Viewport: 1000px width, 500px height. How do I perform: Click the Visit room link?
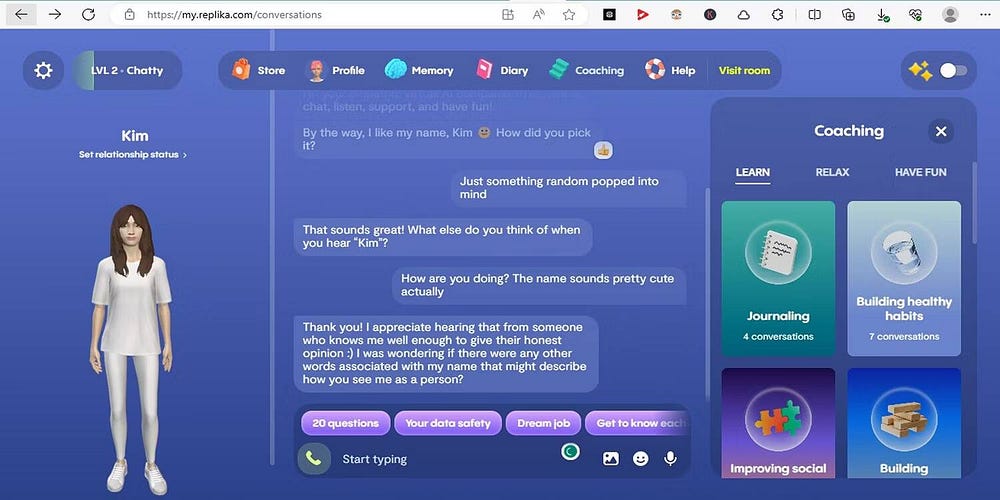(x=744, y=70)
